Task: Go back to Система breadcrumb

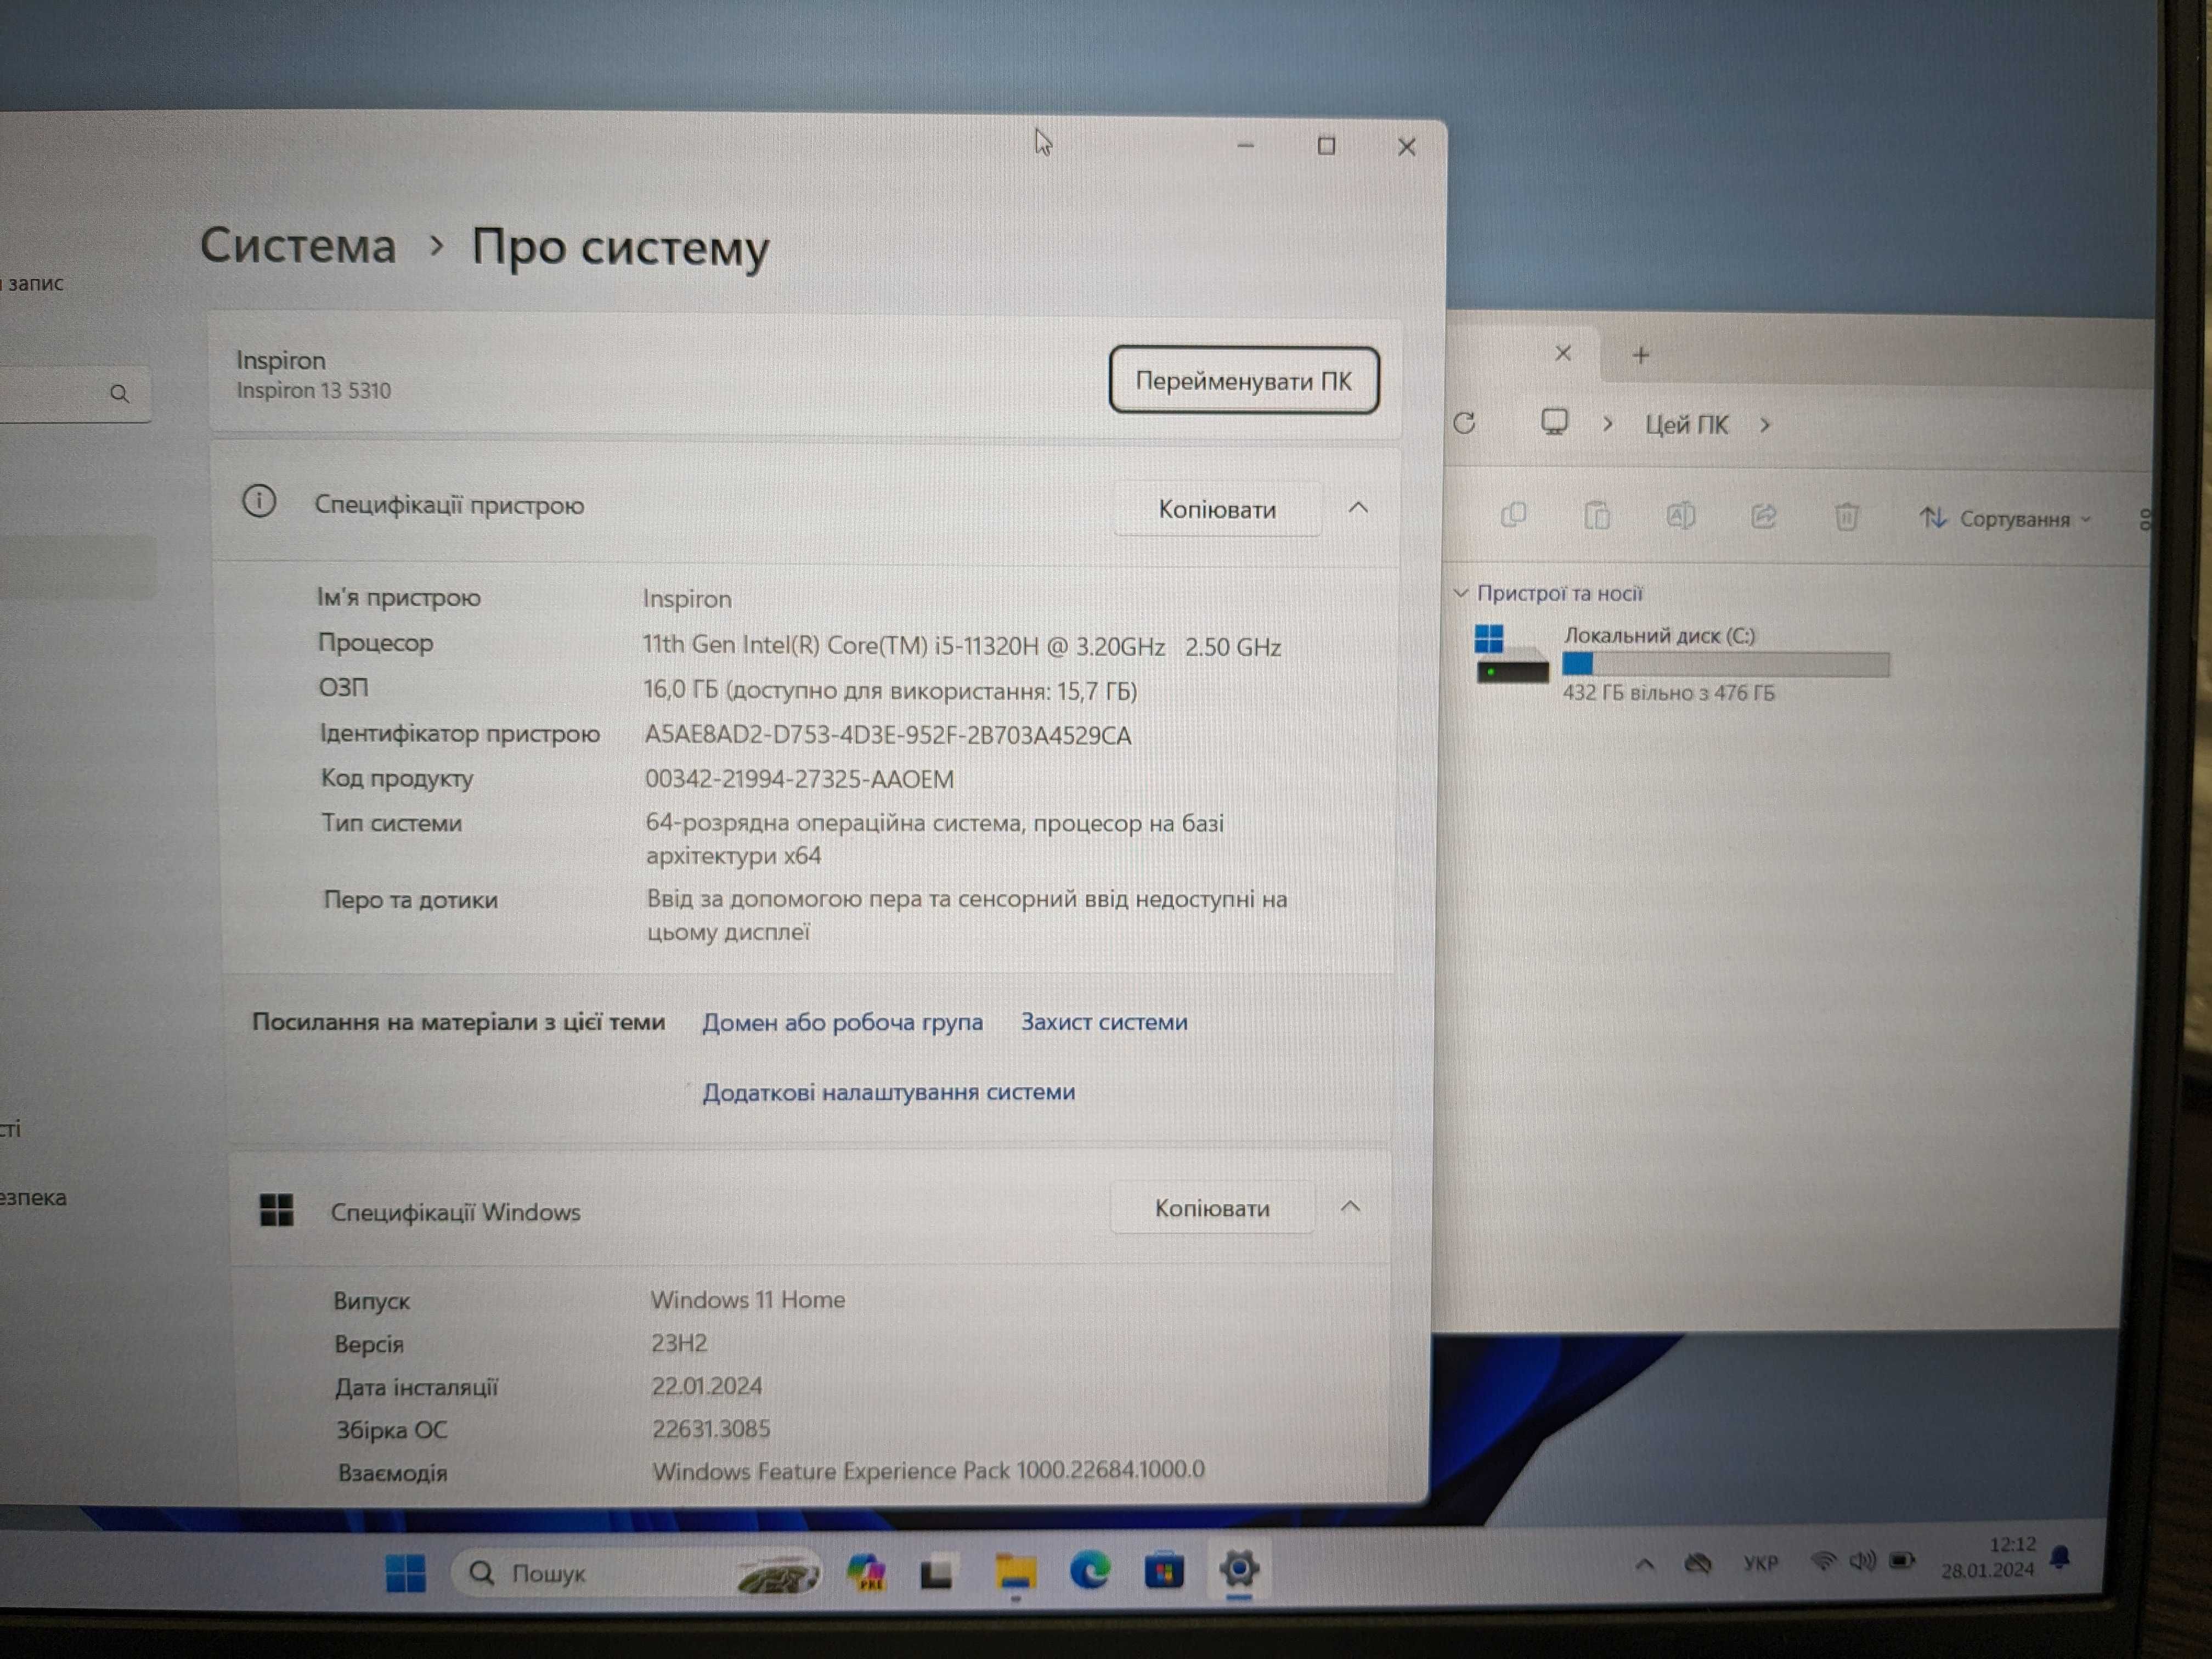Action: tap(298, 245)
